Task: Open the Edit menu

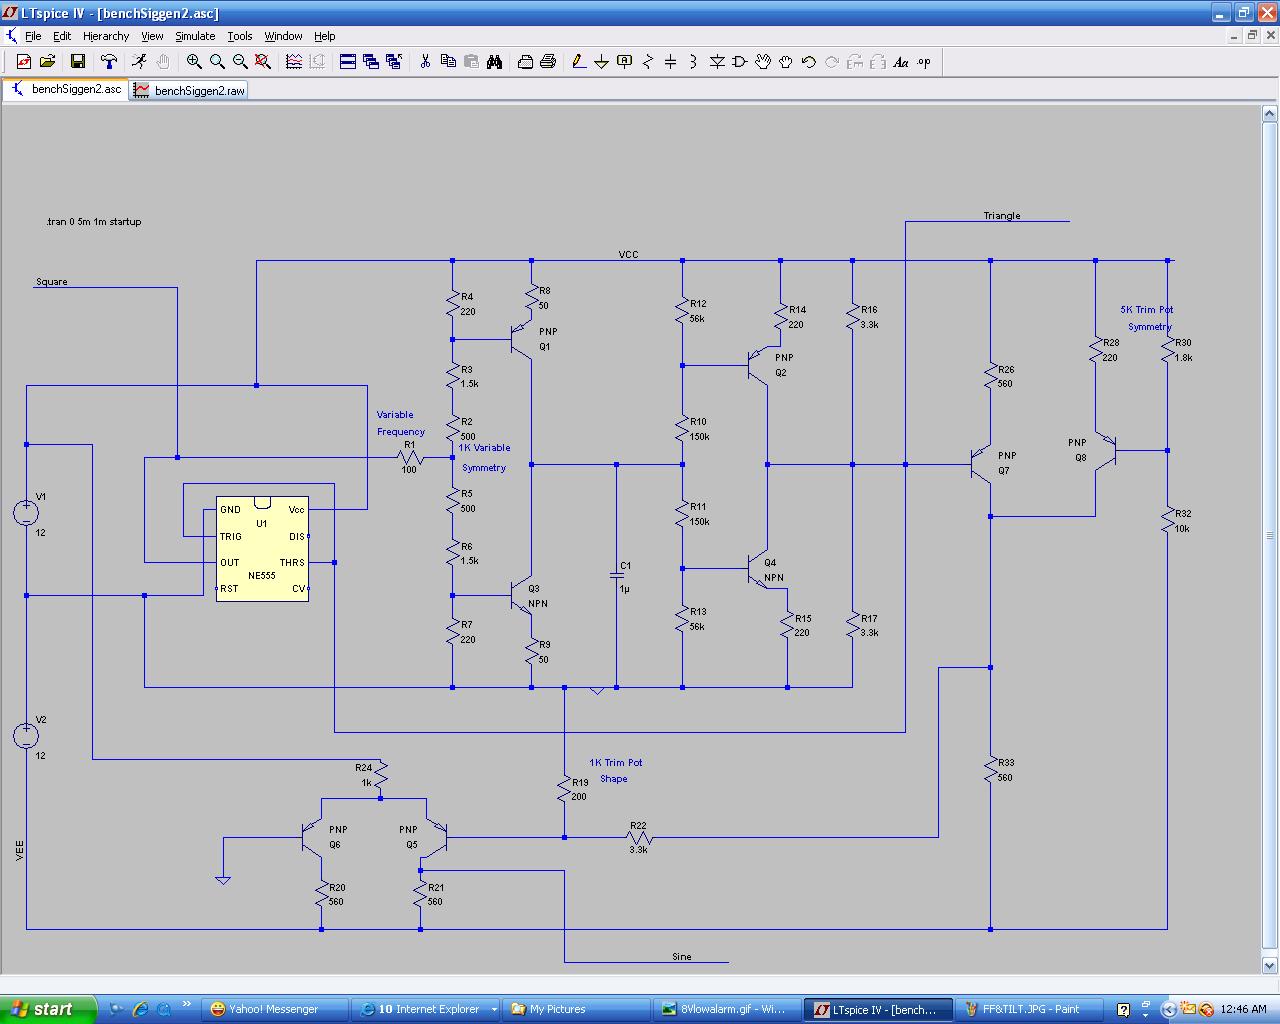Action: point(62,36)
